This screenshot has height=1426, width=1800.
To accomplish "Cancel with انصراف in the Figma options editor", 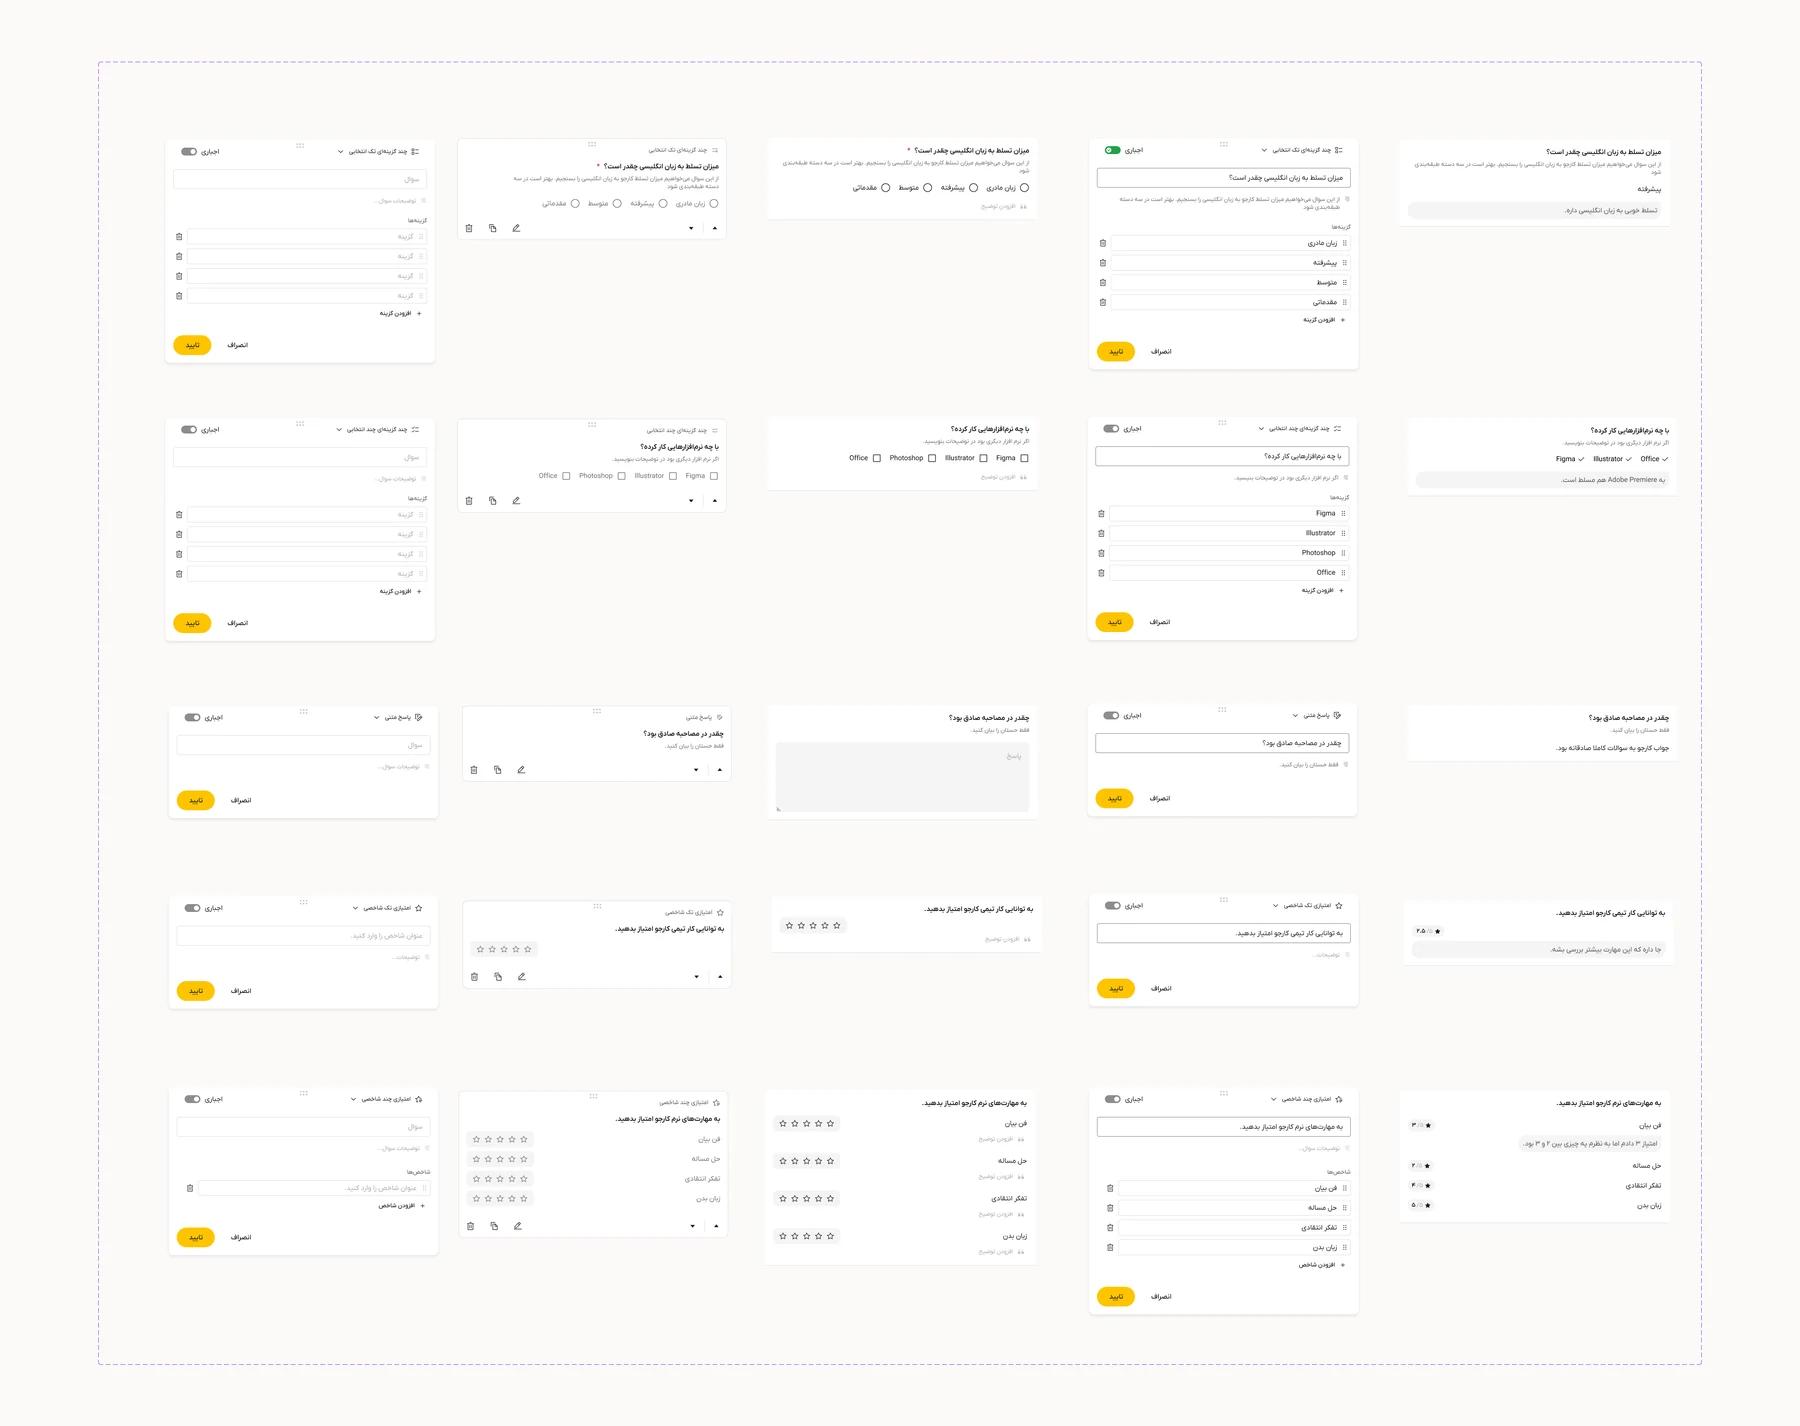I will (1160, 622).
